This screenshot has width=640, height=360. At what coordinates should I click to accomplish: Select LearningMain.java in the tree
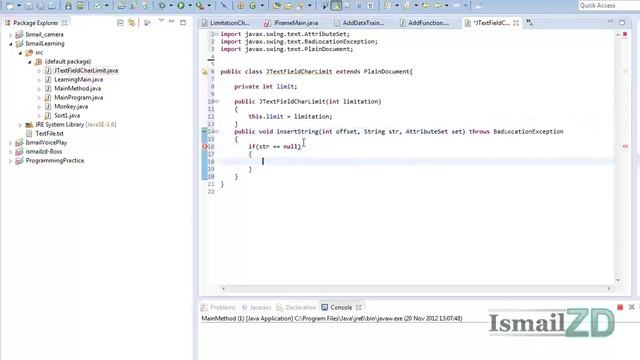coord(74,80)
